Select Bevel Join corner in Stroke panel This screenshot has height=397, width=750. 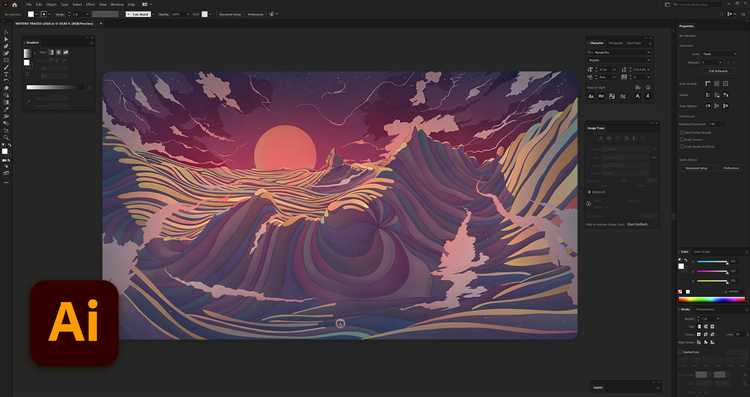712,334
